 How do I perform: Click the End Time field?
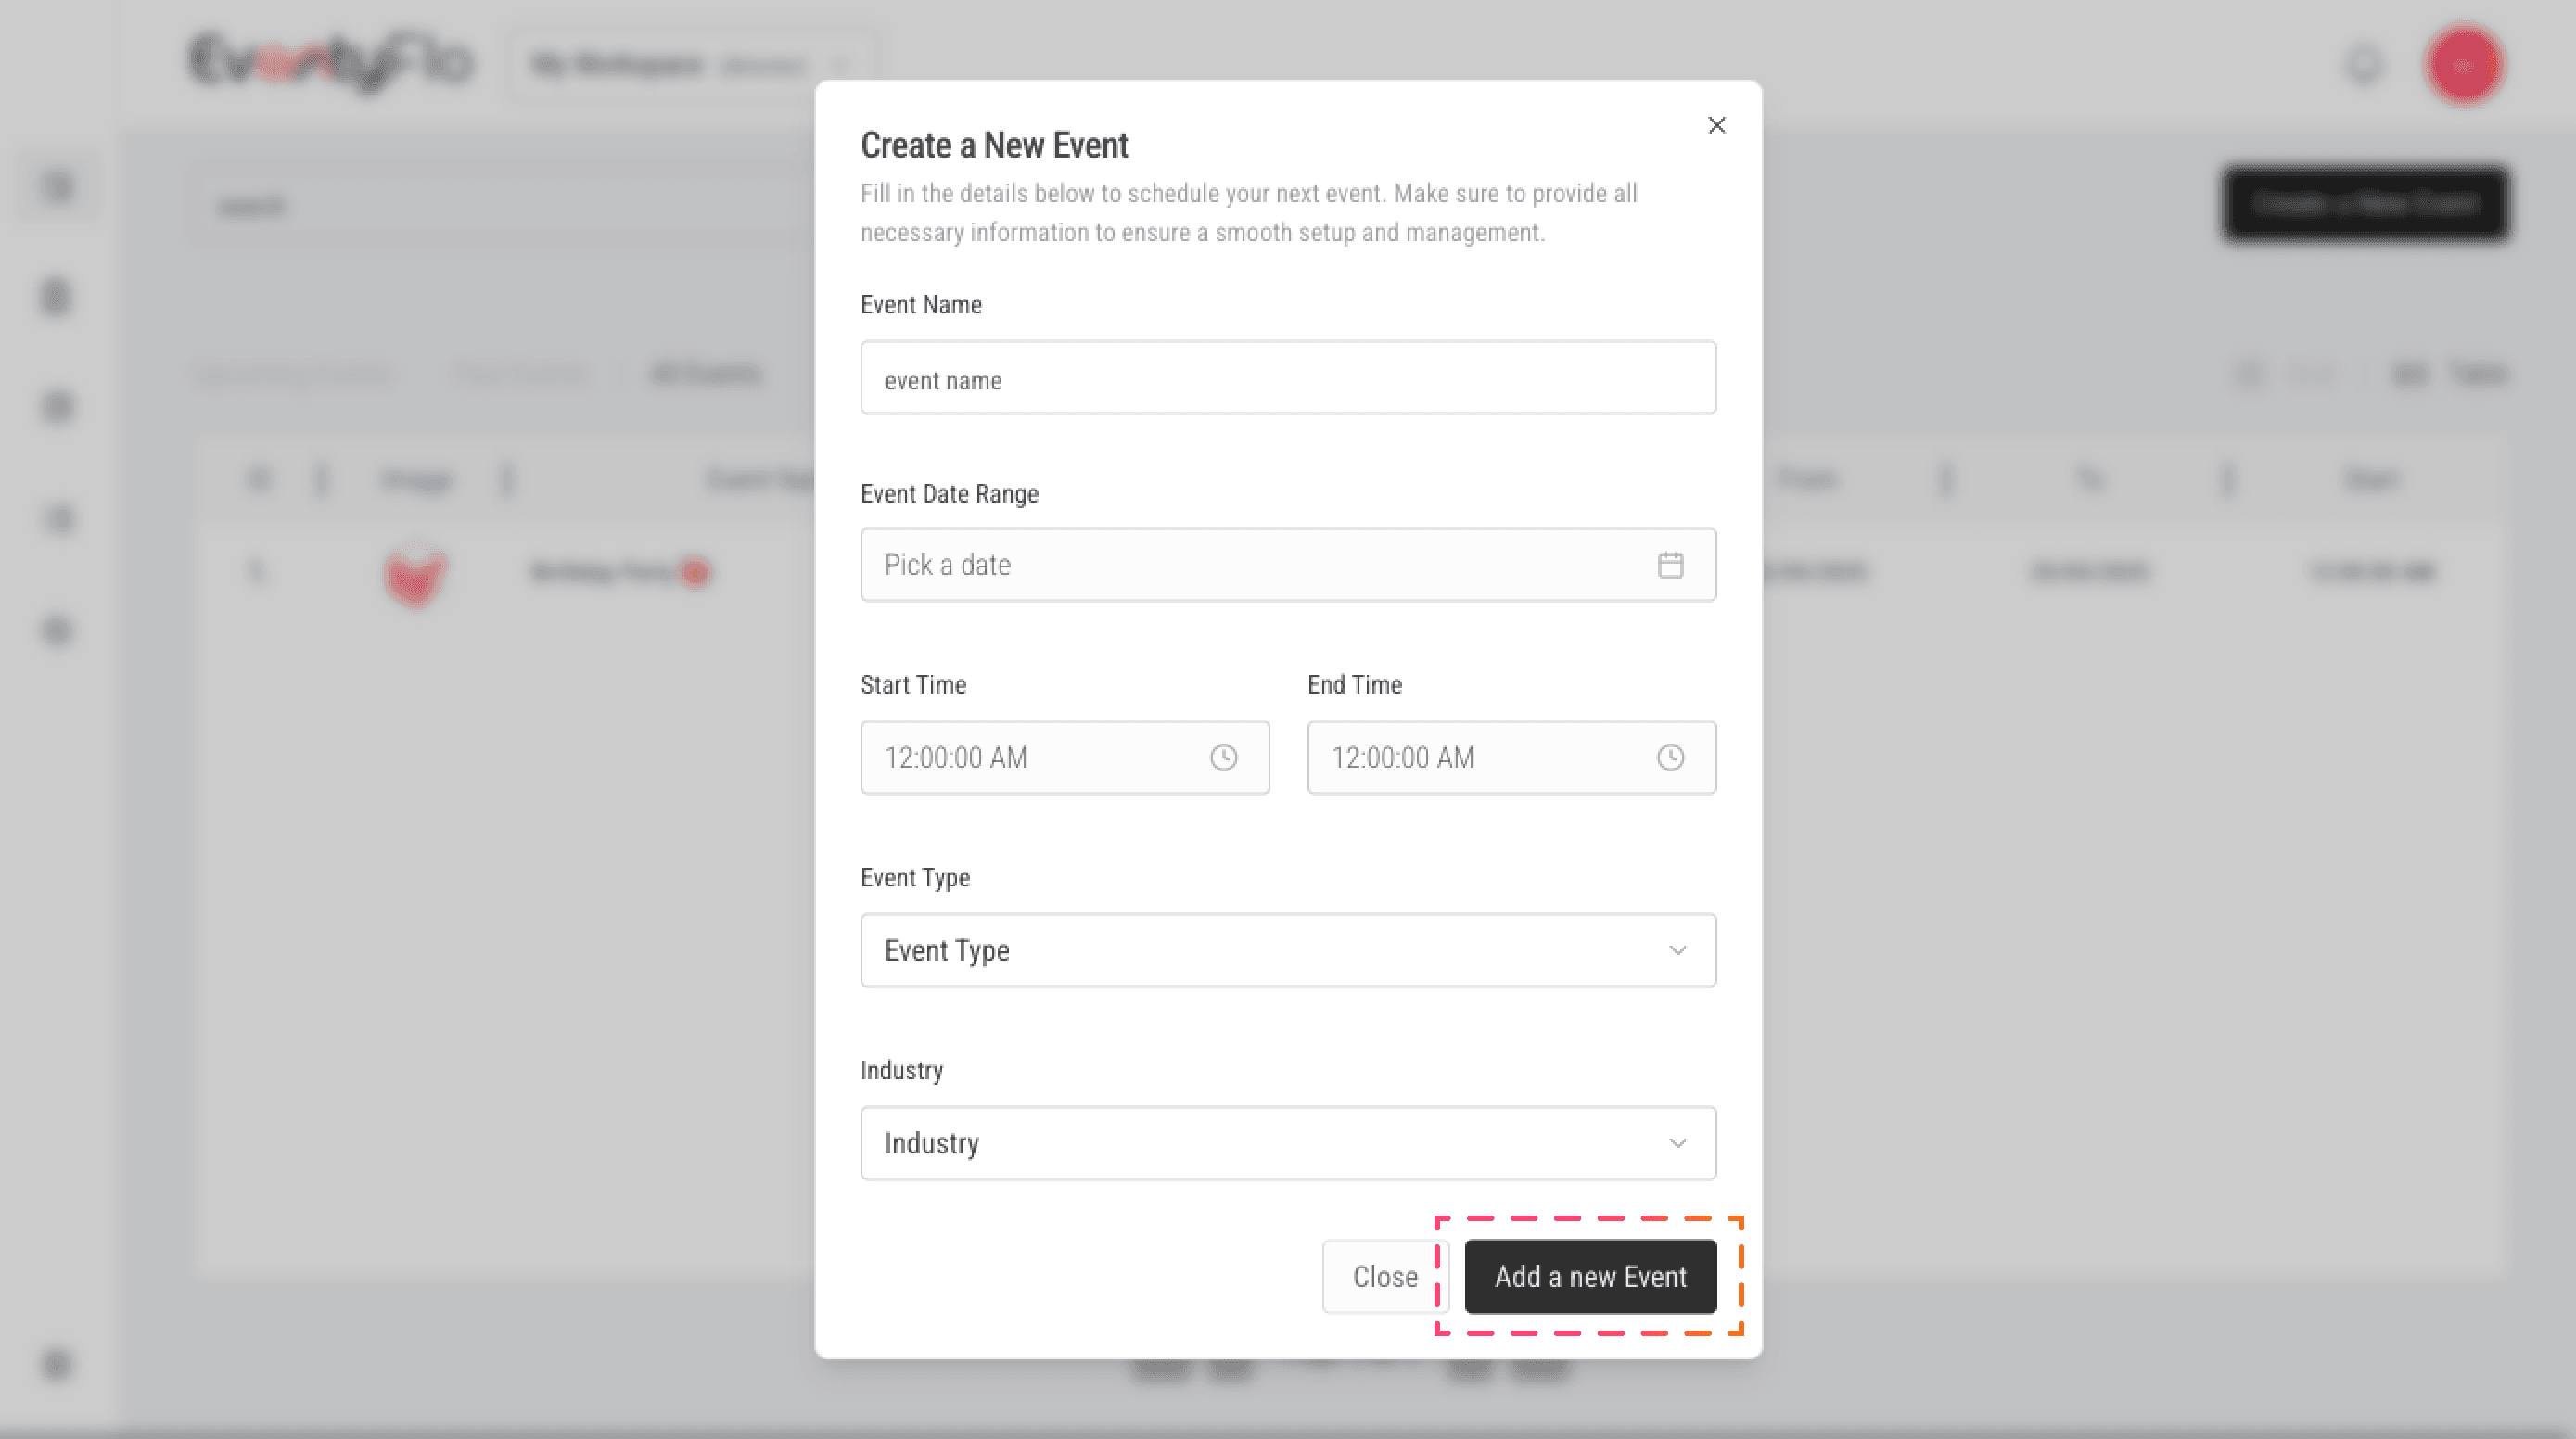(x=1511, y=757)
